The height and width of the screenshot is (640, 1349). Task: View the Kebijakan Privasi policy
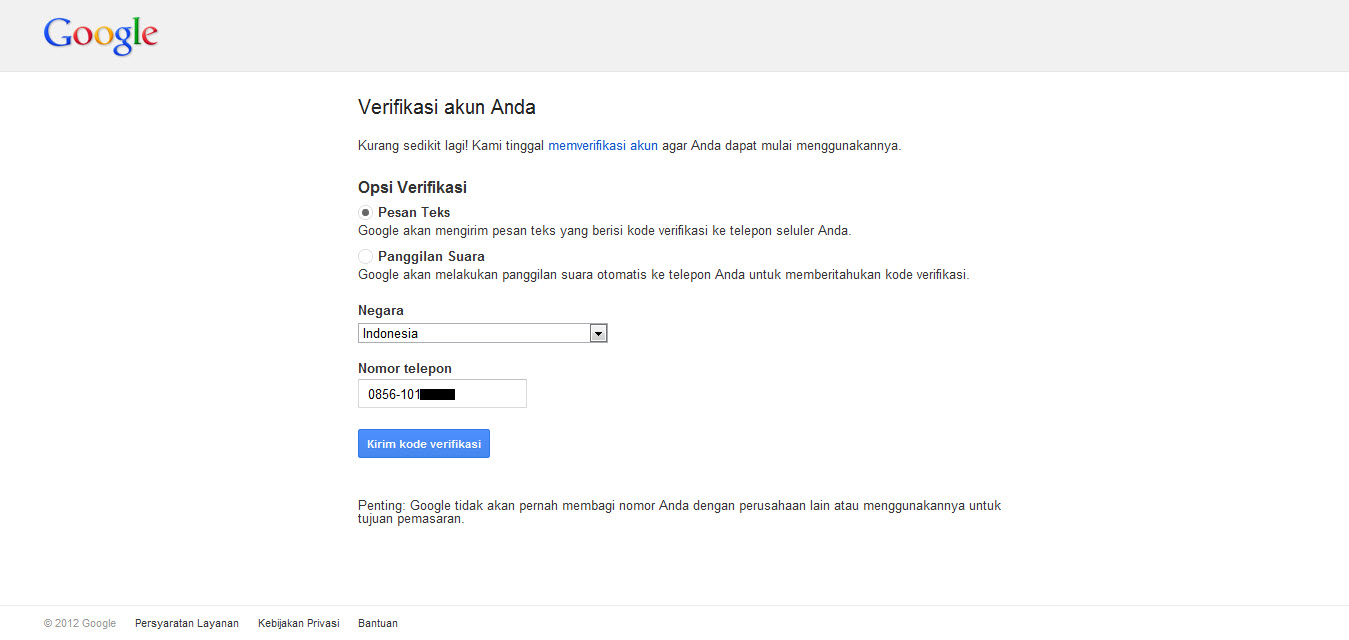tap(298, 622)
